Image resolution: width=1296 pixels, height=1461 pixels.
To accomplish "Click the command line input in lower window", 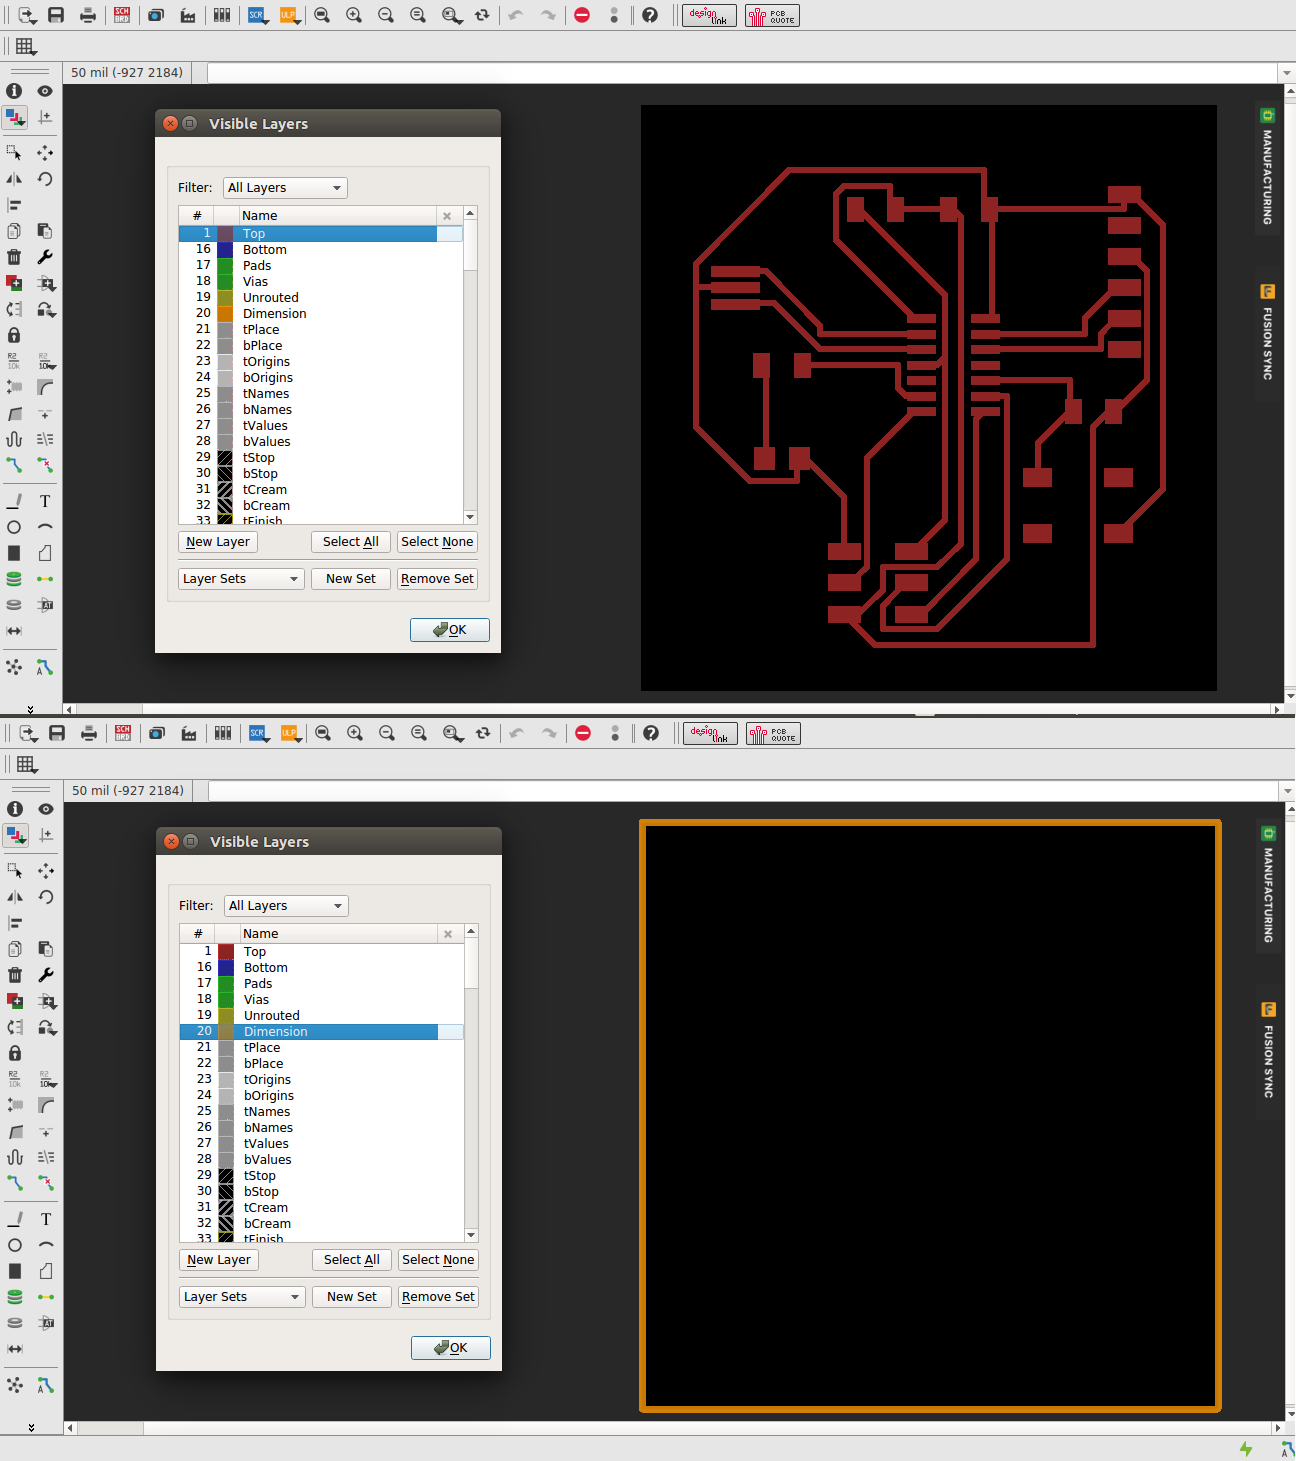I will (x=743, y=791).
